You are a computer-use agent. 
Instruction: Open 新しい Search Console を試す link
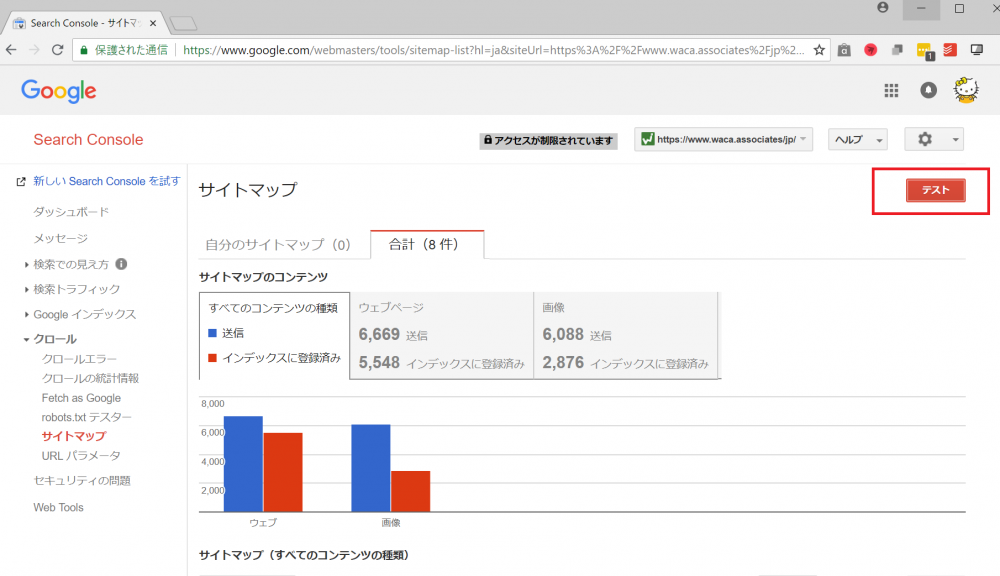[x=107, y=181]
